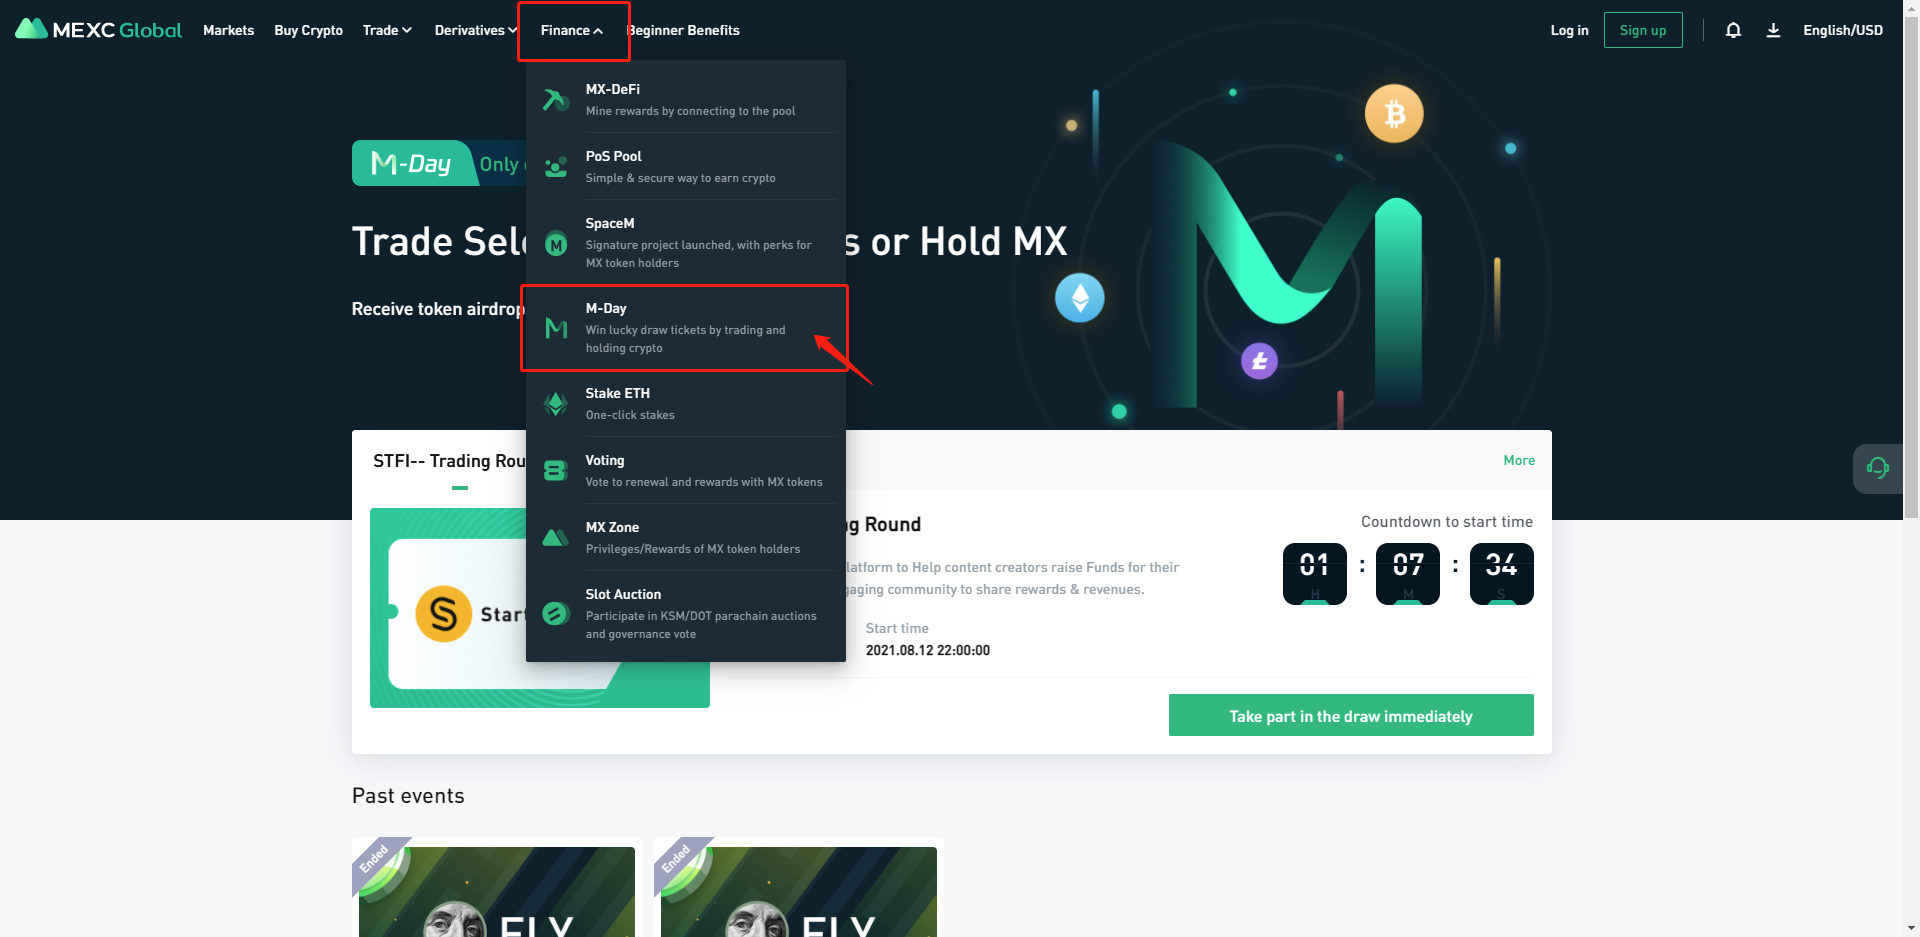The width and height of the screenshot is (1920, 937).
Task: Expand the Derivatives dropdown menu
Action: [x=476, y=30]
